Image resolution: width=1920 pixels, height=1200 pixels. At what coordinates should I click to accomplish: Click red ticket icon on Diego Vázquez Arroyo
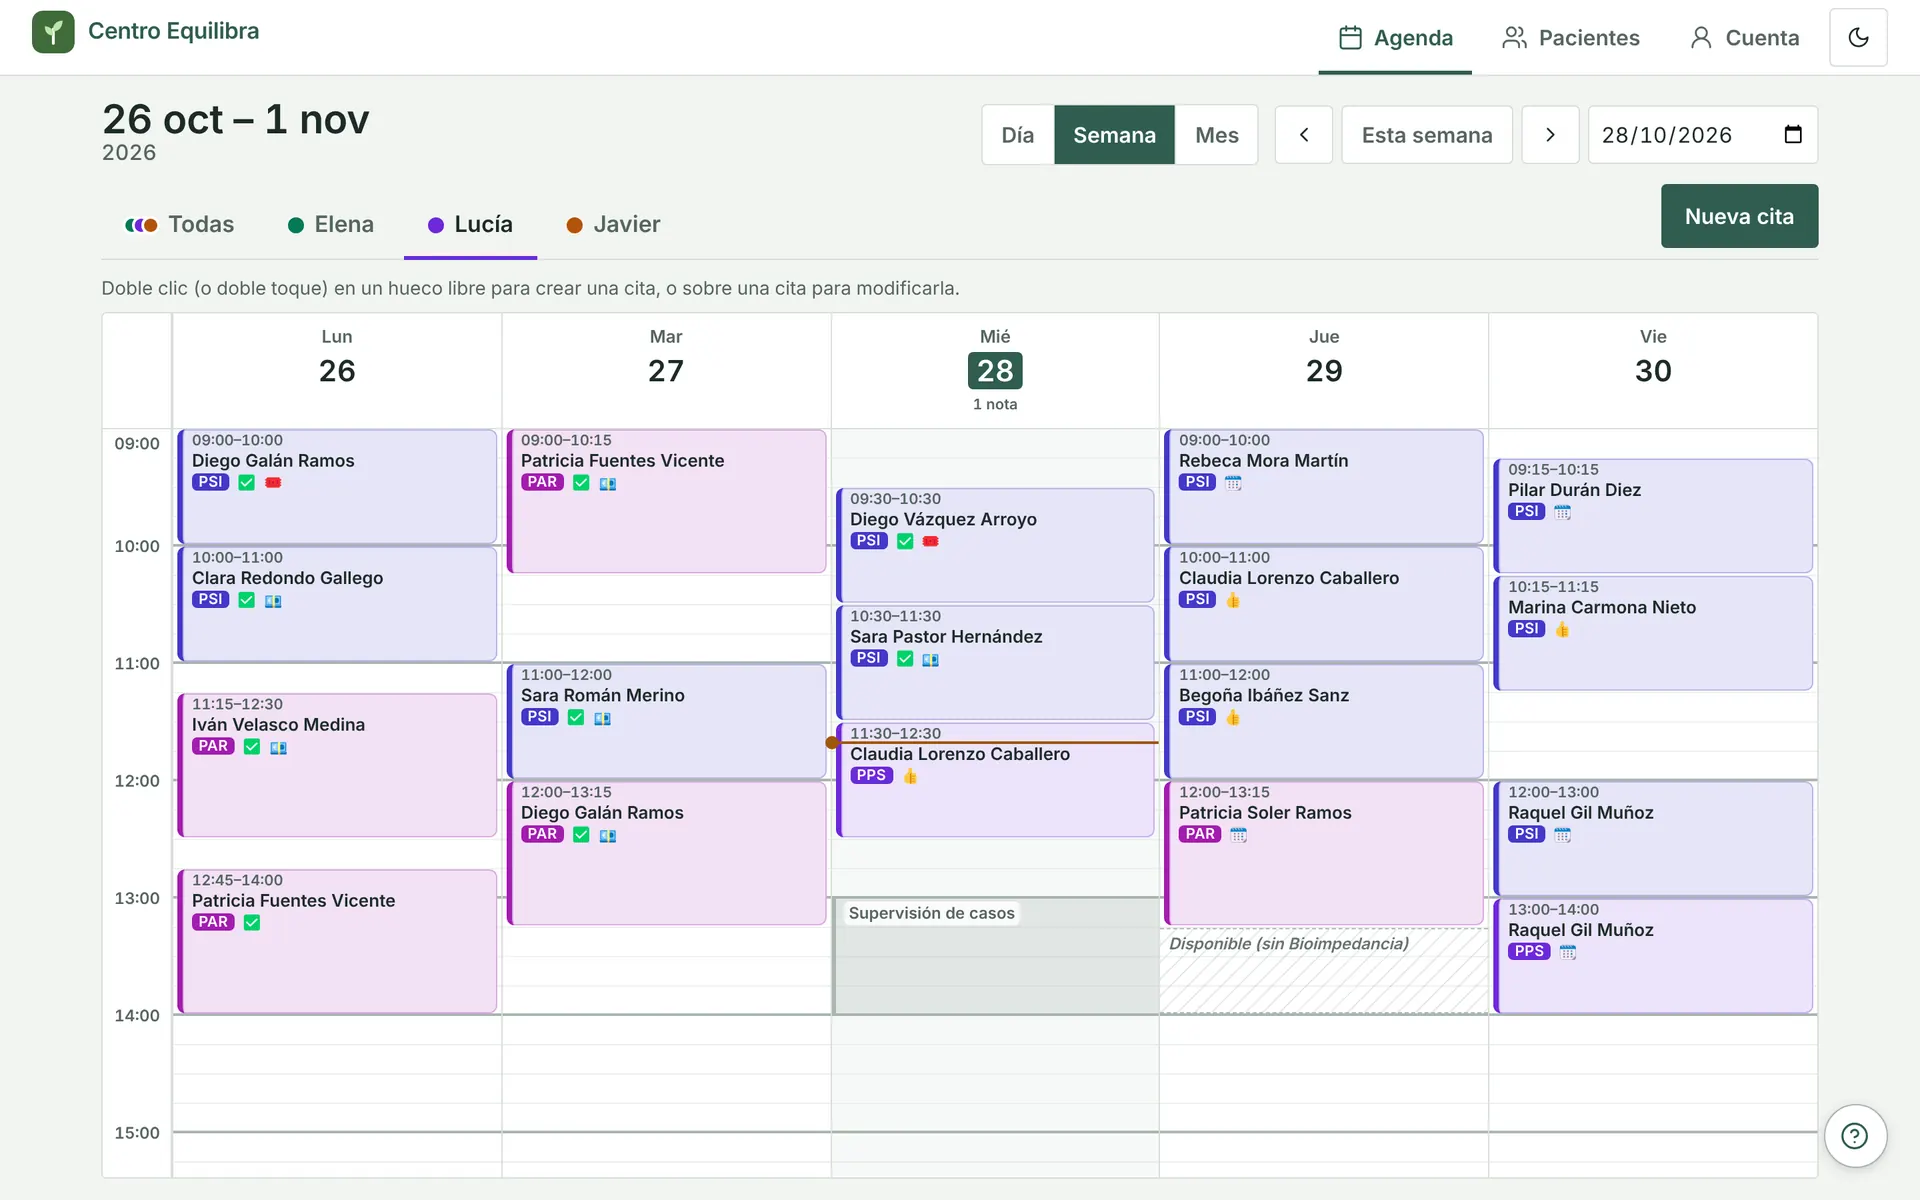[931, 541]
